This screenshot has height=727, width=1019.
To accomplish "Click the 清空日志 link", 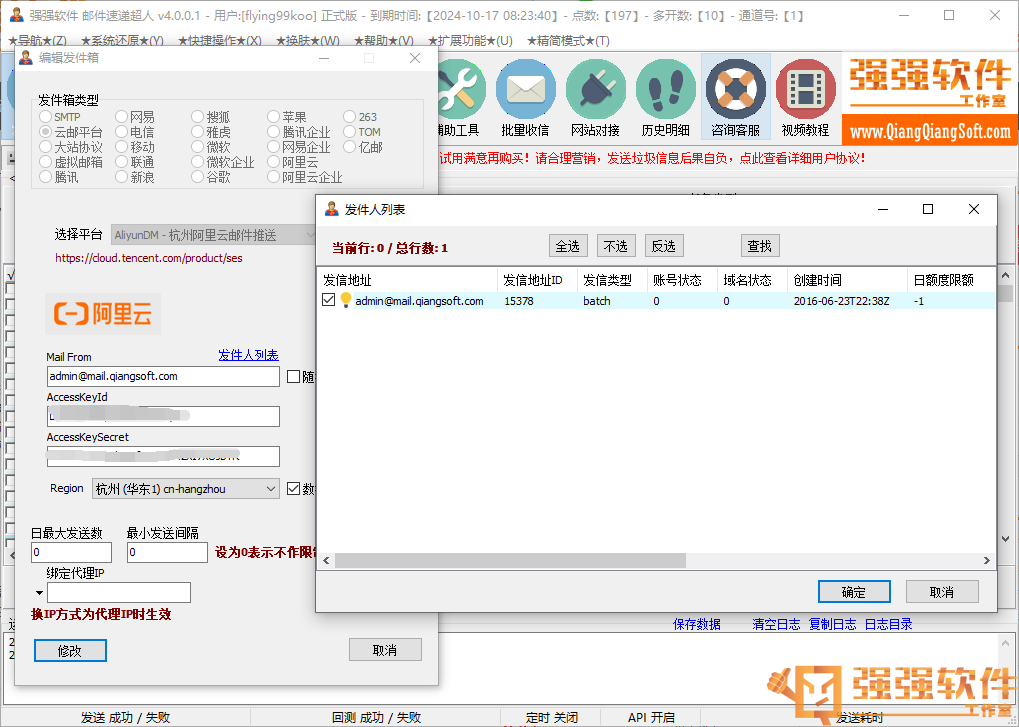I will point(777,624).
